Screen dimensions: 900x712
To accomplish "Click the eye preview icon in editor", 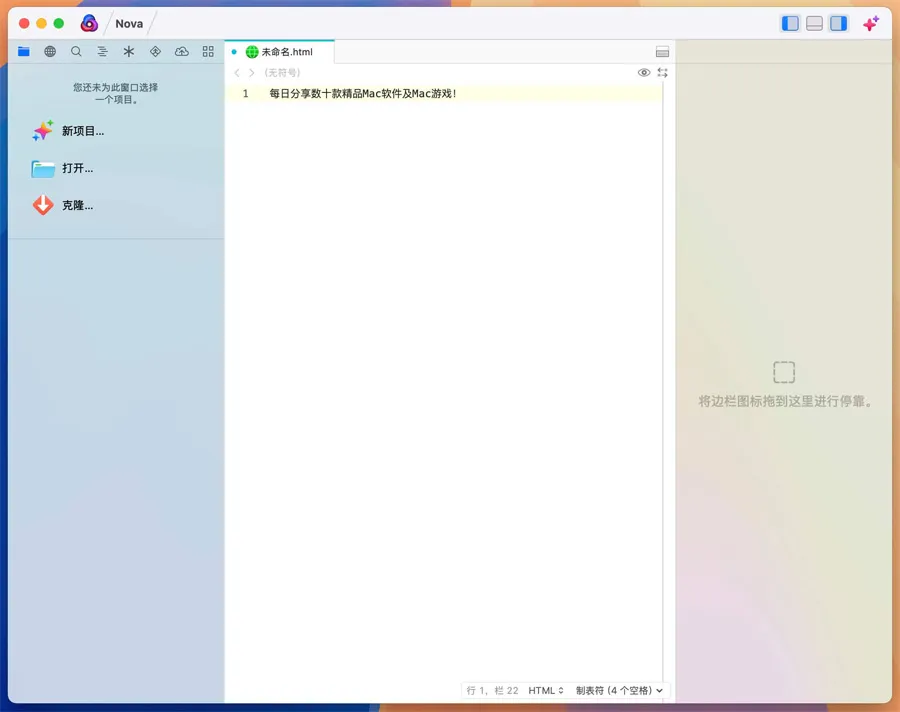I will pos(644,73).
